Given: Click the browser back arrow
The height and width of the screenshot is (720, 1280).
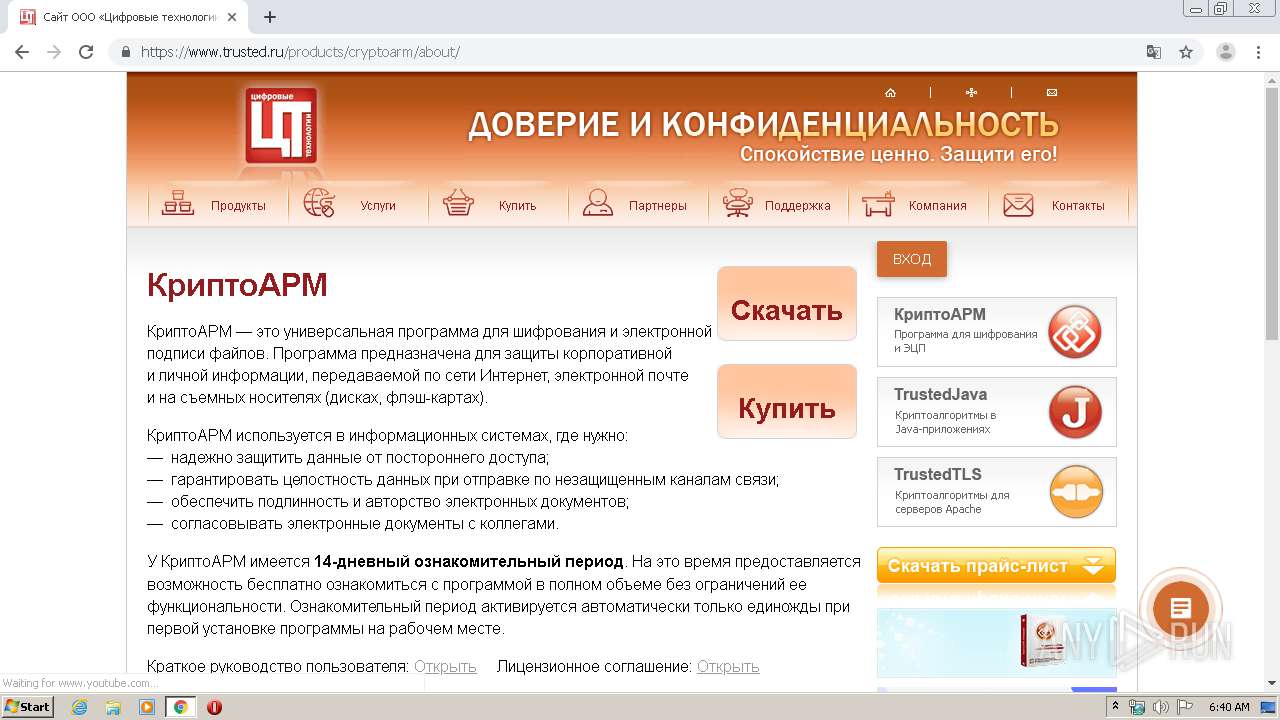Looking at the screenshot, I should click(x=22, y=52).
